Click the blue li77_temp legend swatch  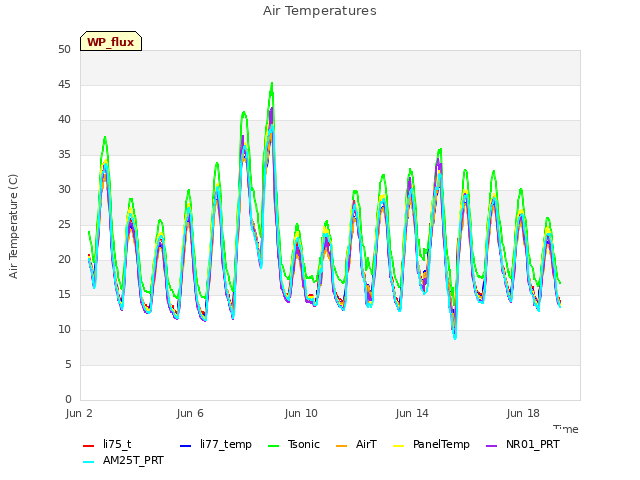coord(186,445)
